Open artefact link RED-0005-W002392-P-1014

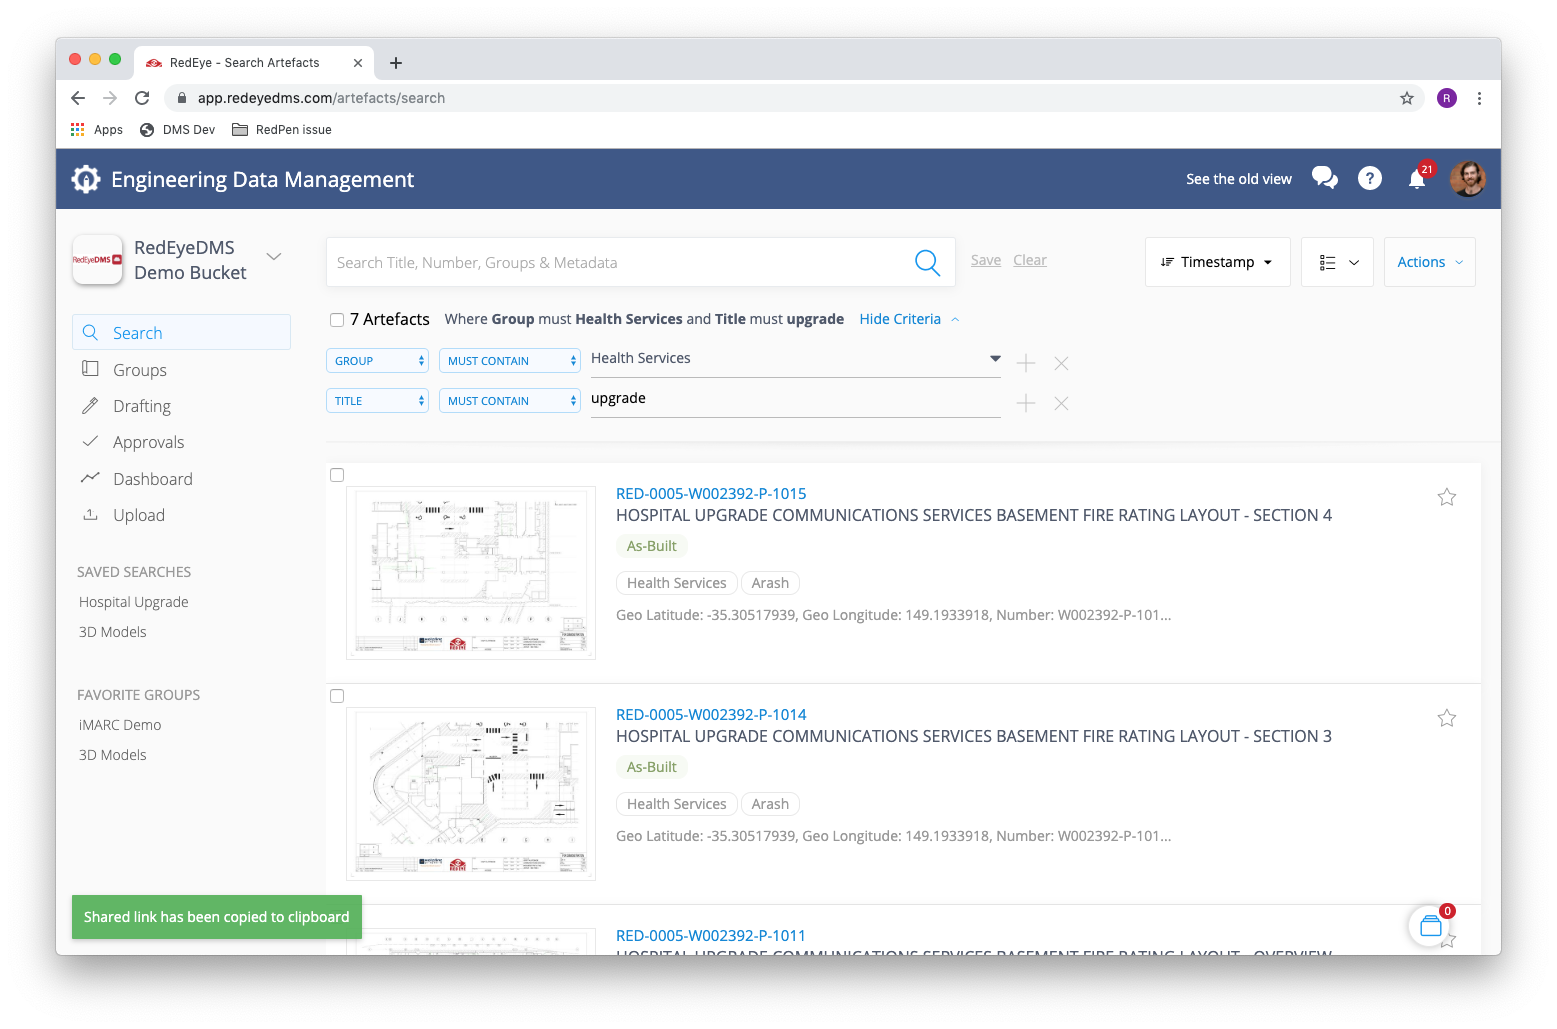coord(711,714)
